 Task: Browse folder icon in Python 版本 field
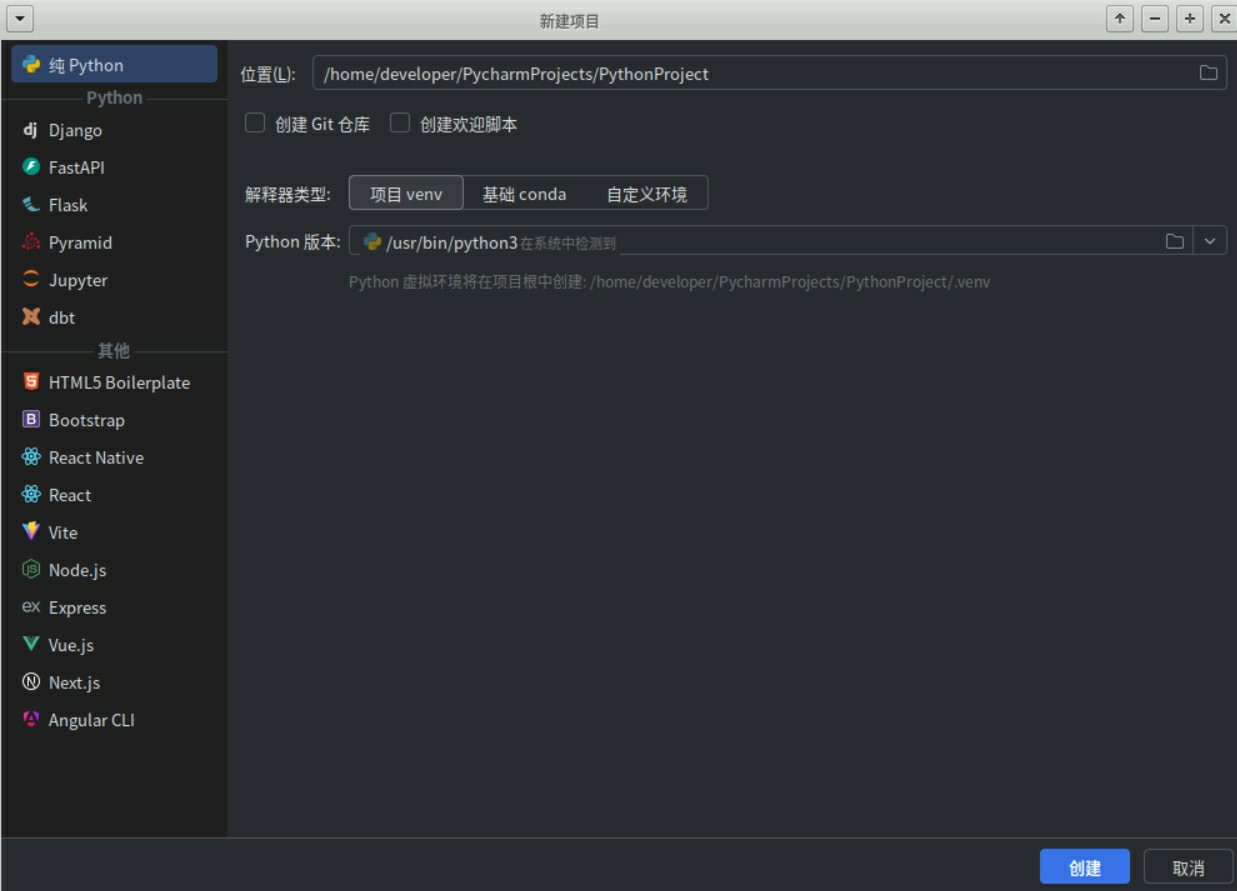click(x=1175, y=241)
